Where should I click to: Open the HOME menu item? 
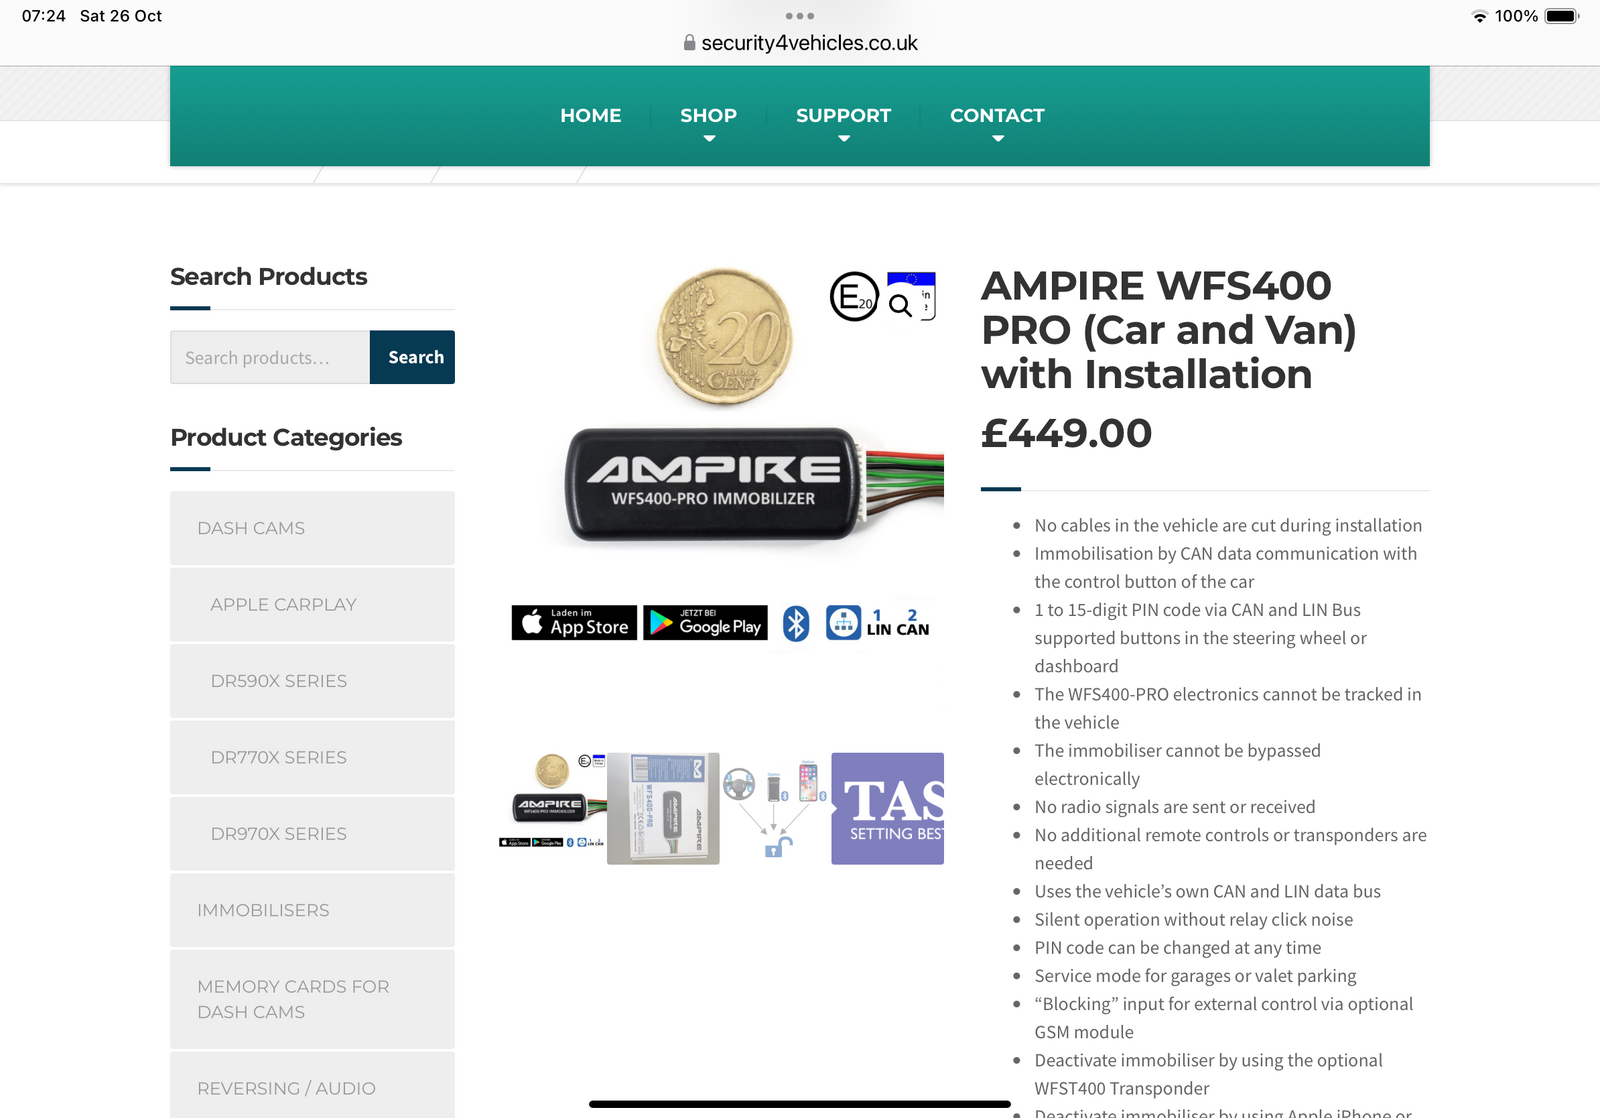tap(590, 116)
